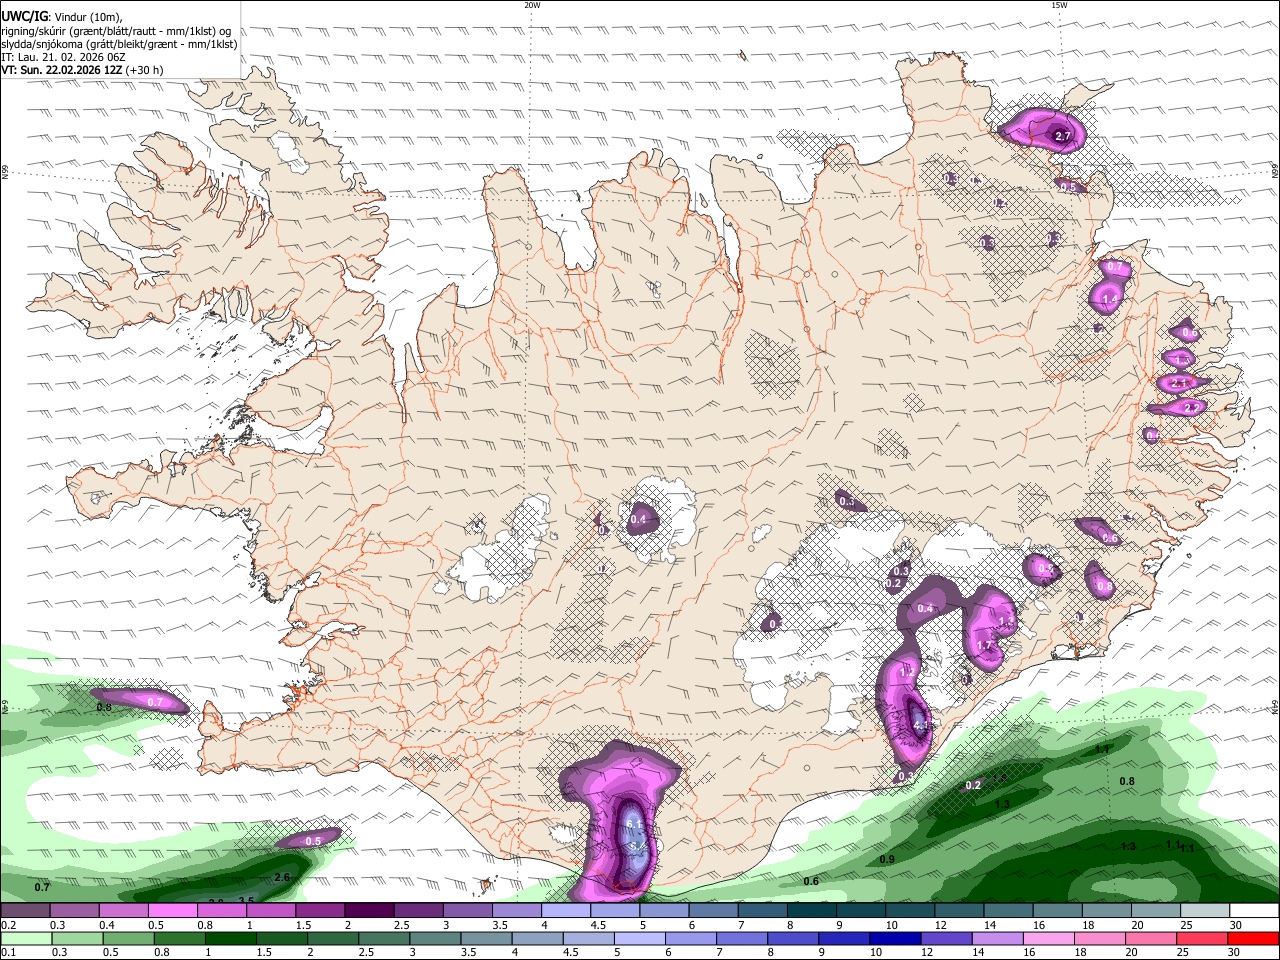Click the bright red swatch ending the rain scale
The image size is (1280, 960).
pos(1253,939)
